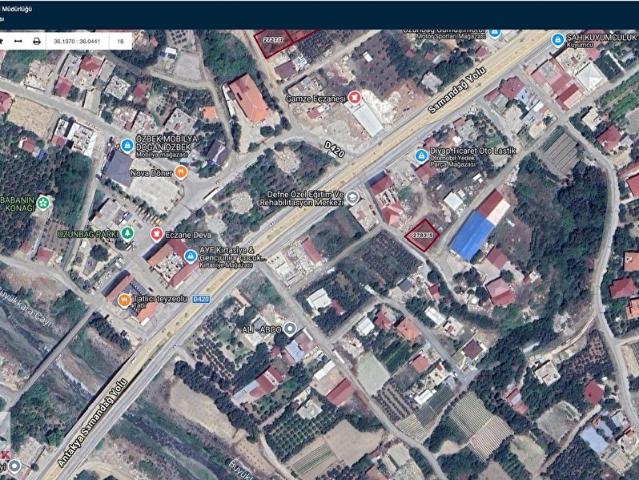639x480 pixels.
Task: Click the Özbek Mobilya shop marker
Action: (127, 145)
